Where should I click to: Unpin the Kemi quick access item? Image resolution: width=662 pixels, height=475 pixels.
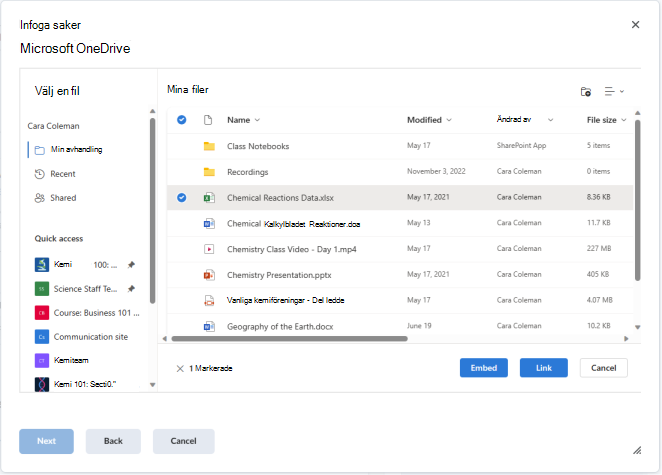click(x=131, y=265)
